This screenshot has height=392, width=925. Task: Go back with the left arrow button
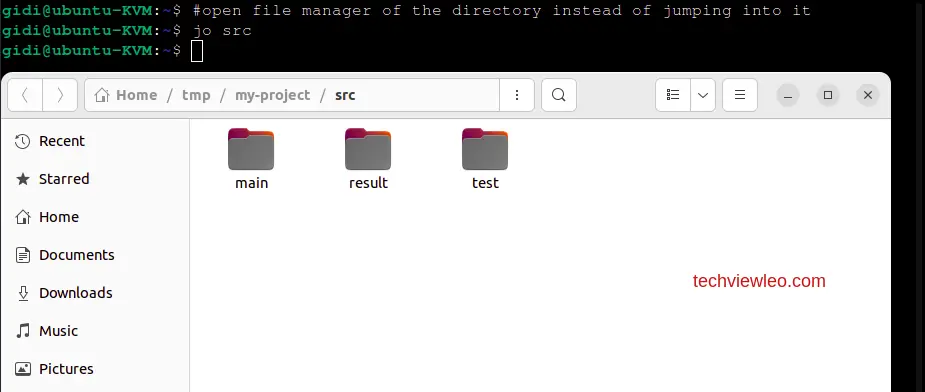point(25,95)
